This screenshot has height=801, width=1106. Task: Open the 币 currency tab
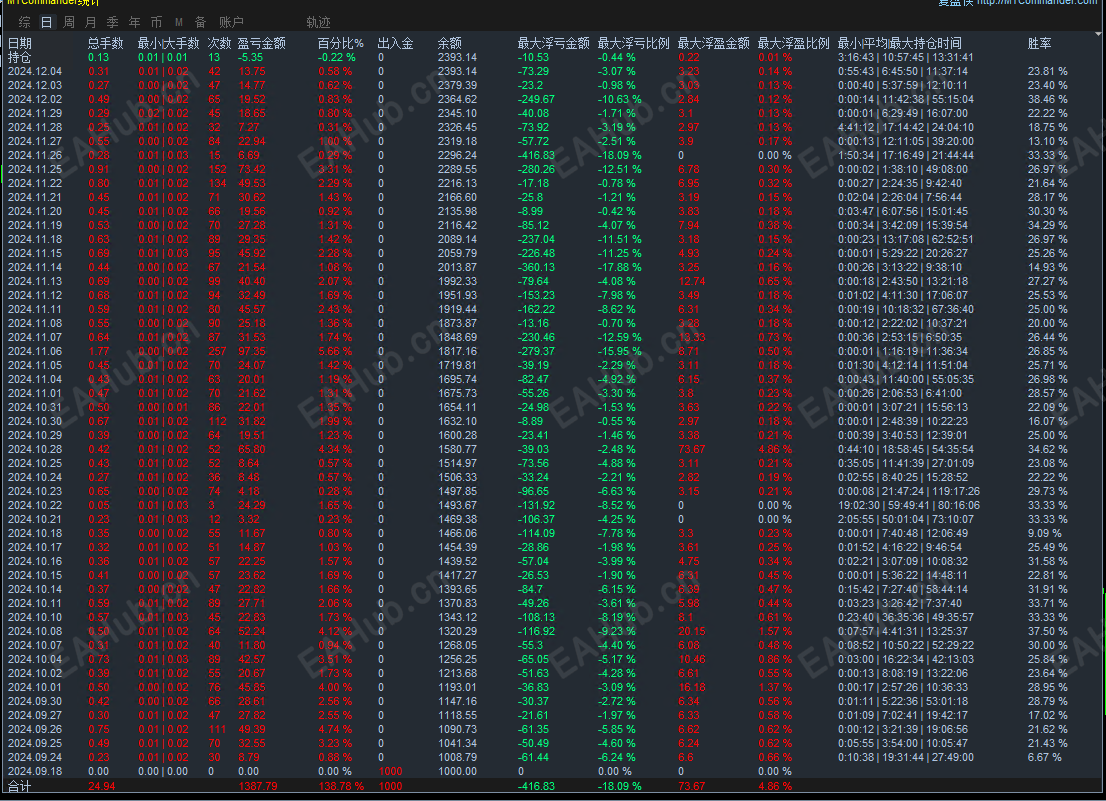(157, 23)
